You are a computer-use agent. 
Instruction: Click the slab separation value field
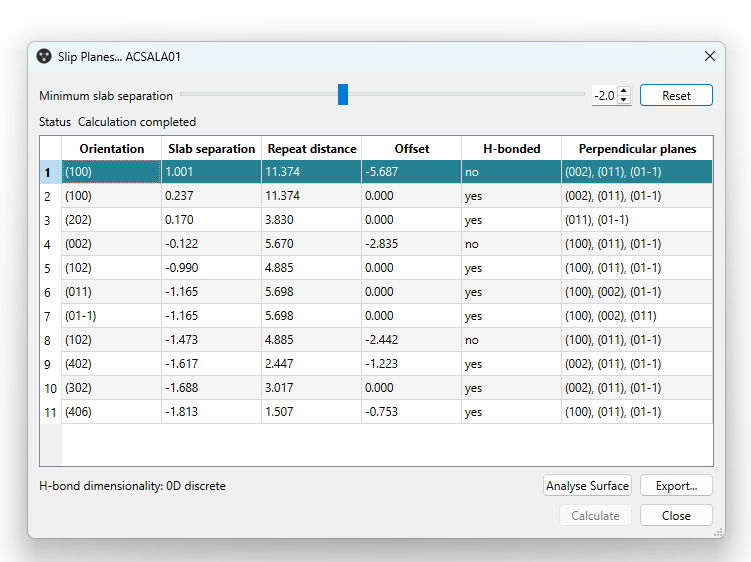pos(604,96)
